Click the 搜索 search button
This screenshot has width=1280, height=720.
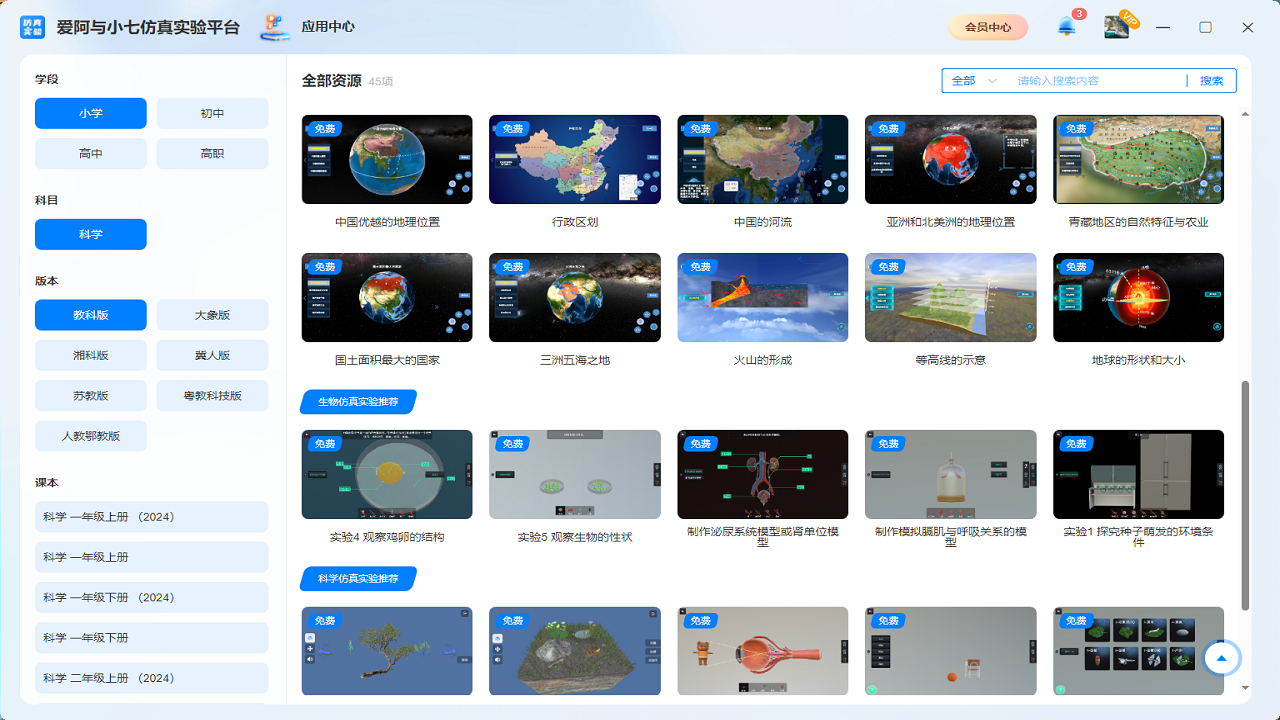pyautogui.click(x=1211, y=80)
